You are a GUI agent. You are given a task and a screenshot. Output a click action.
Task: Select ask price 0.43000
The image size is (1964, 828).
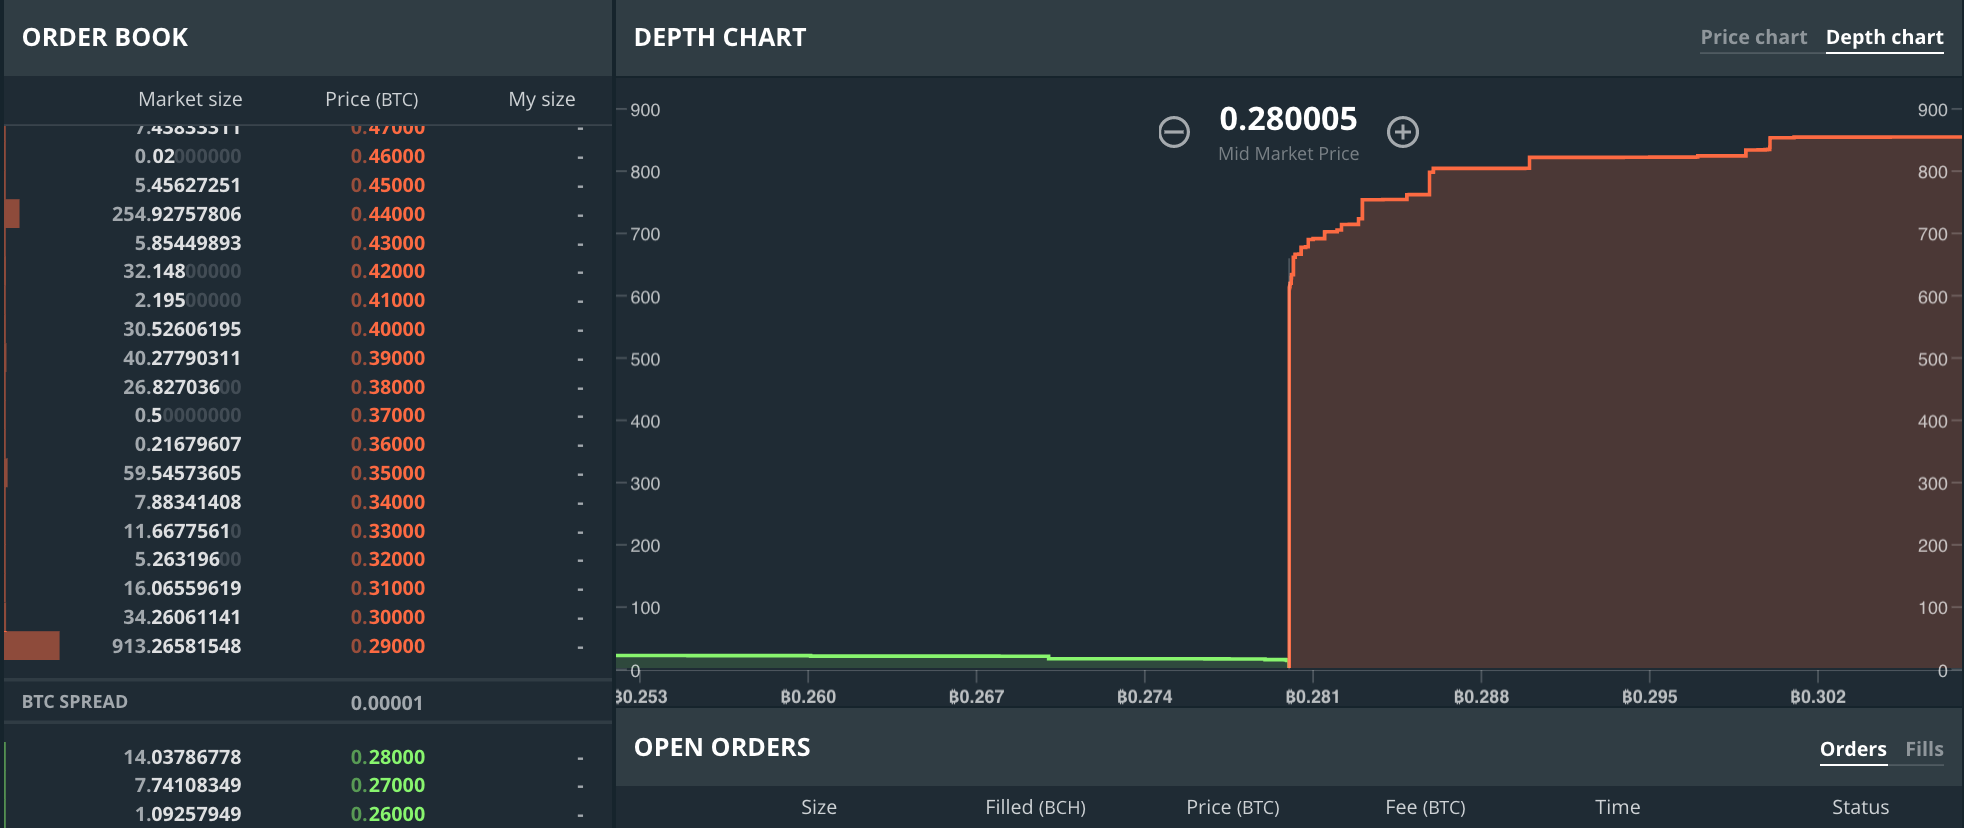click(388, 243)
